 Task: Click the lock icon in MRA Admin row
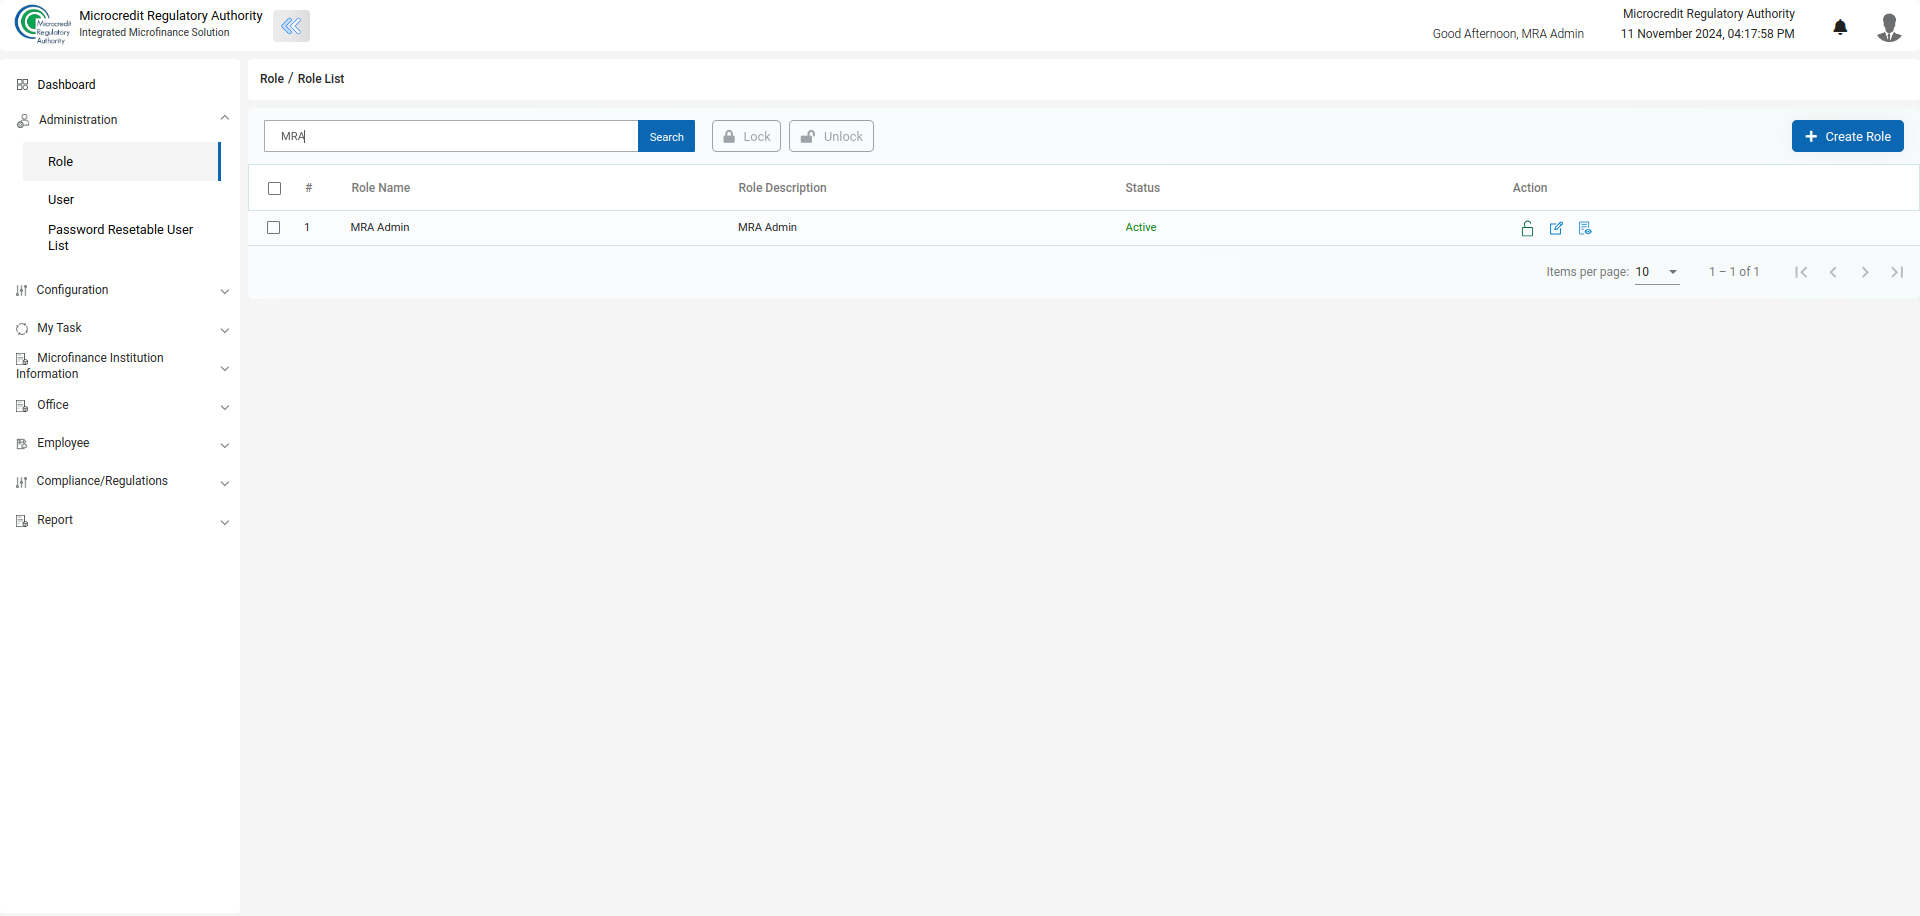coord(1527,229)
